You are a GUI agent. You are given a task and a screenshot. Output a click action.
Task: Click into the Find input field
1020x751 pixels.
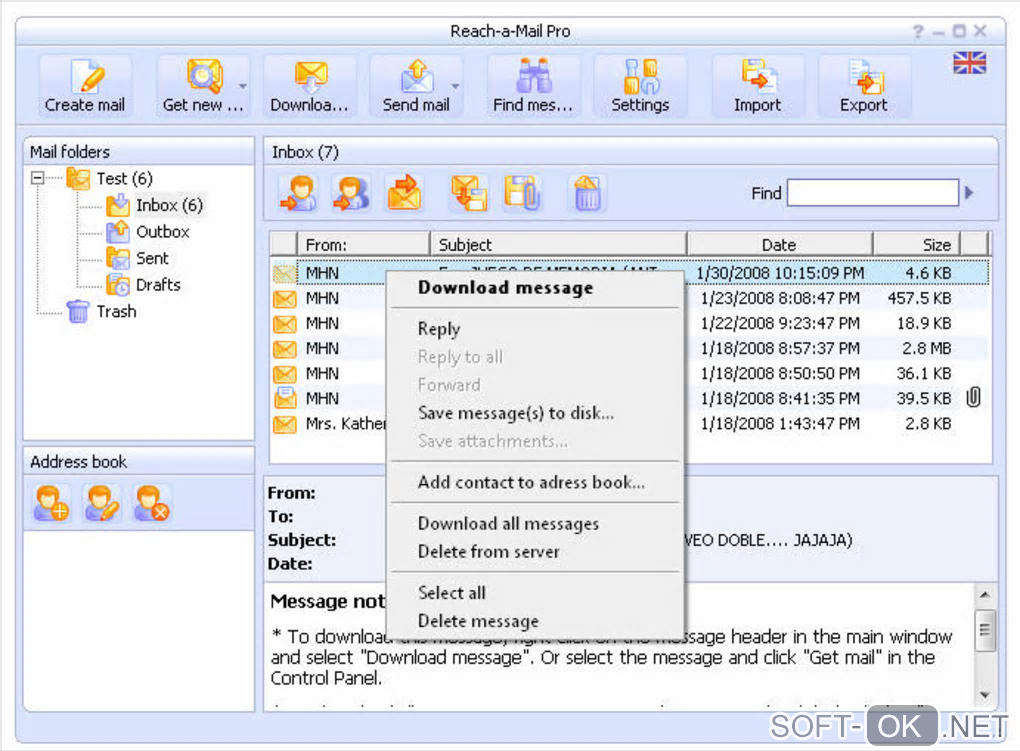[x=872, y=193]
